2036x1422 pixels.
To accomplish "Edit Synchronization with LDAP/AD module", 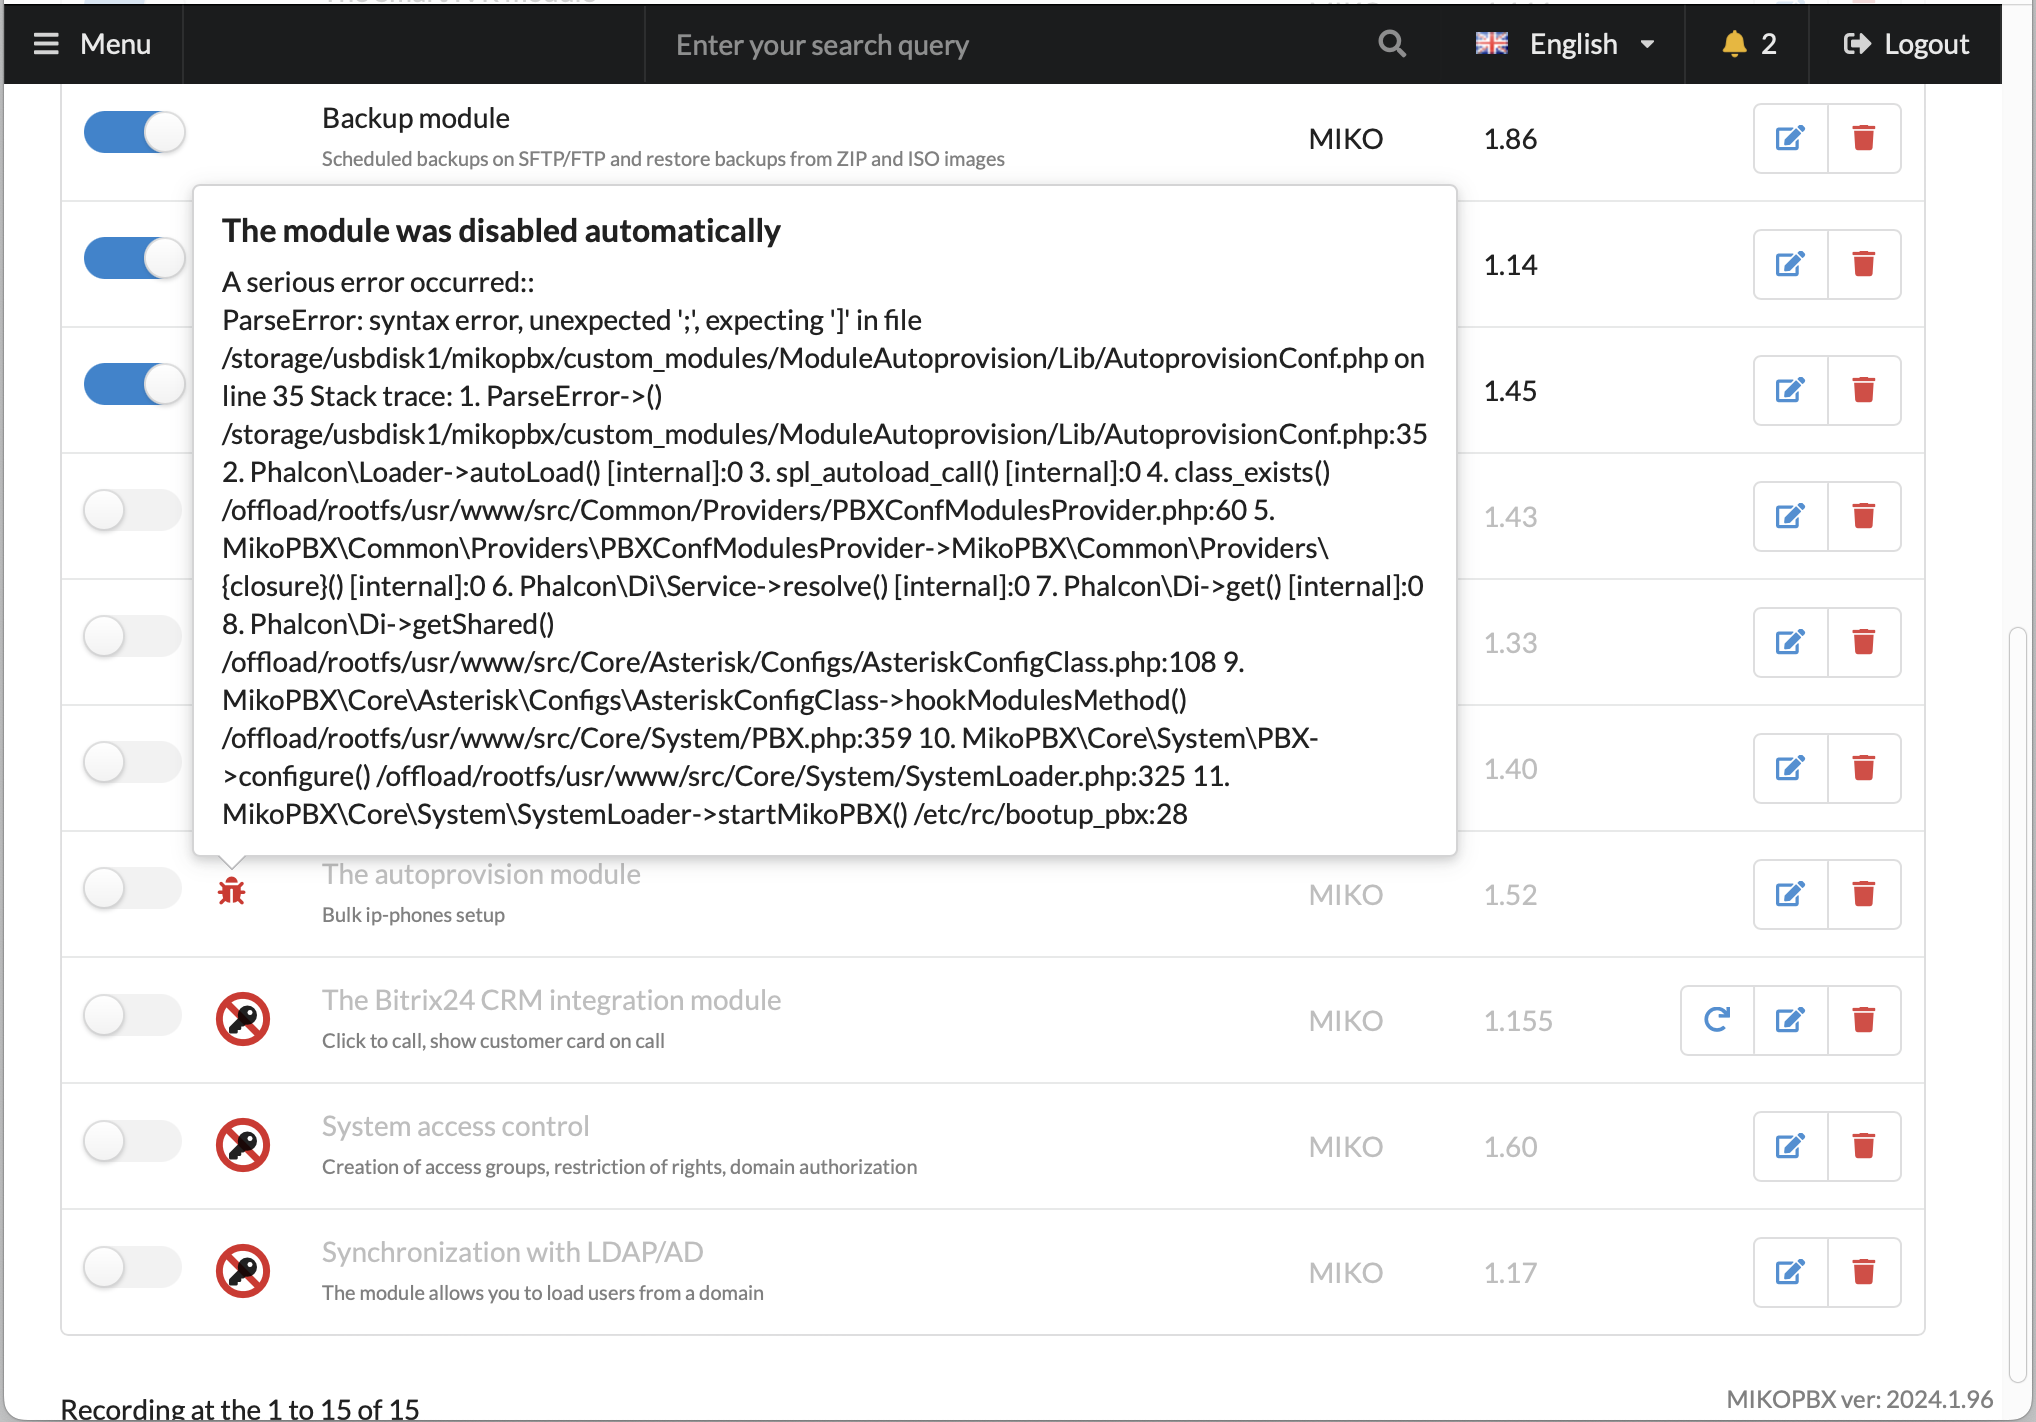I will pyautogui.click(x=1790, y=1272).
